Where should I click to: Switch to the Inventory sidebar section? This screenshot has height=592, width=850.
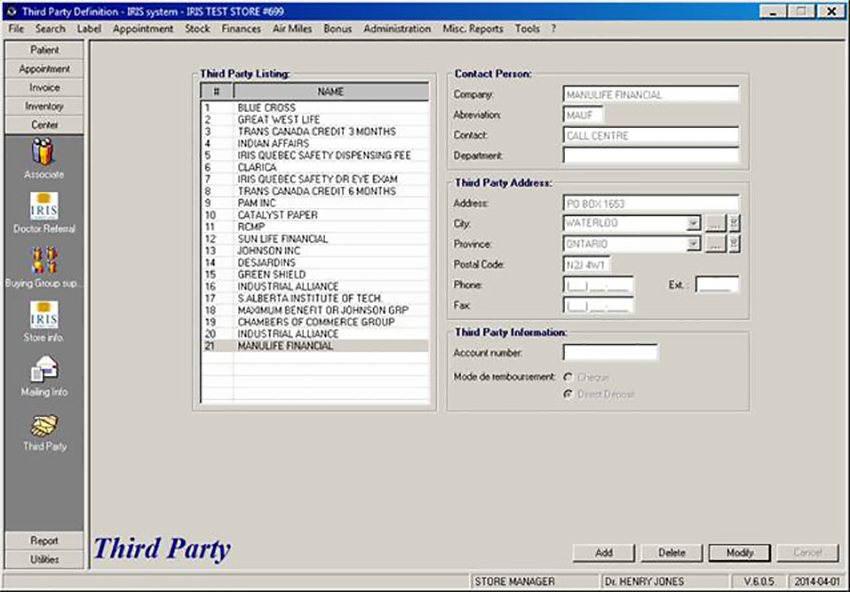[x=44, y=106]
